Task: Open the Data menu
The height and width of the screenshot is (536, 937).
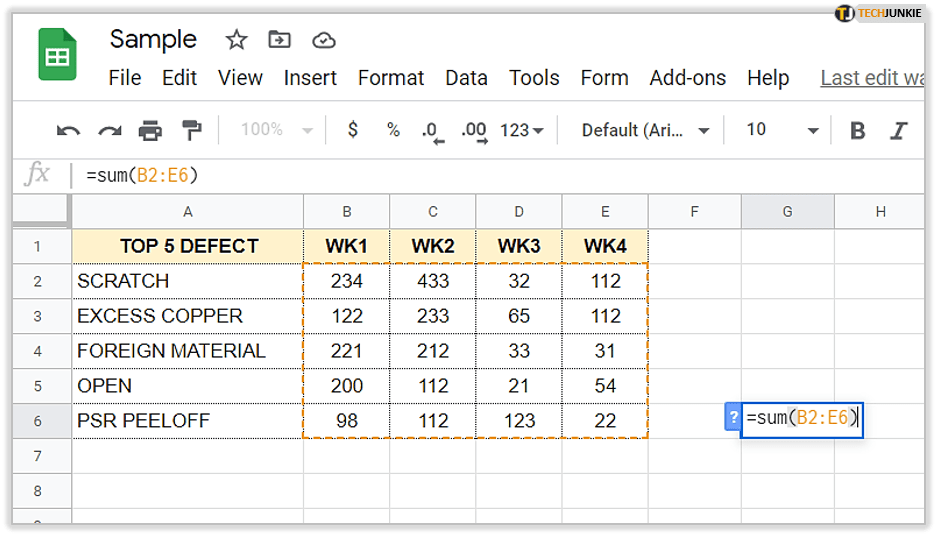Action: [466, 78]
